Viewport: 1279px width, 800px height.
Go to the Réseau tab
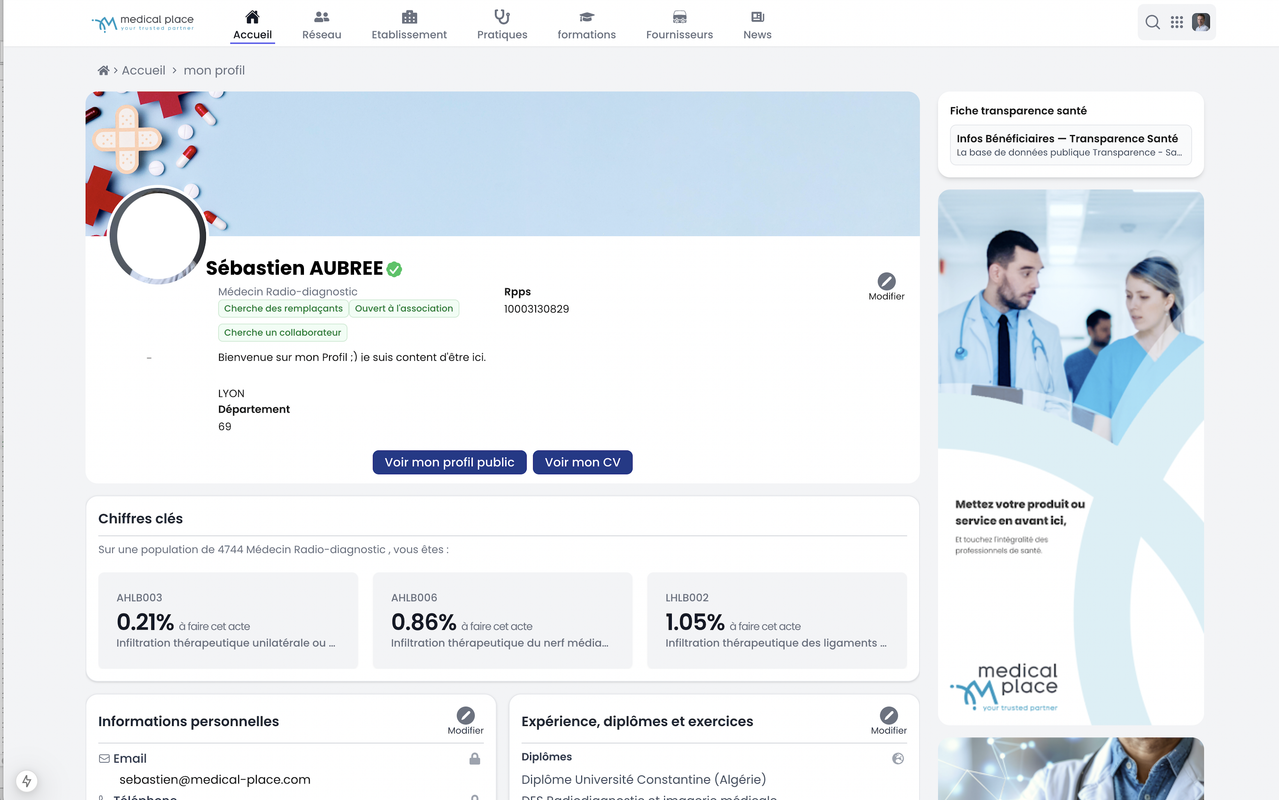coord(321,25)
